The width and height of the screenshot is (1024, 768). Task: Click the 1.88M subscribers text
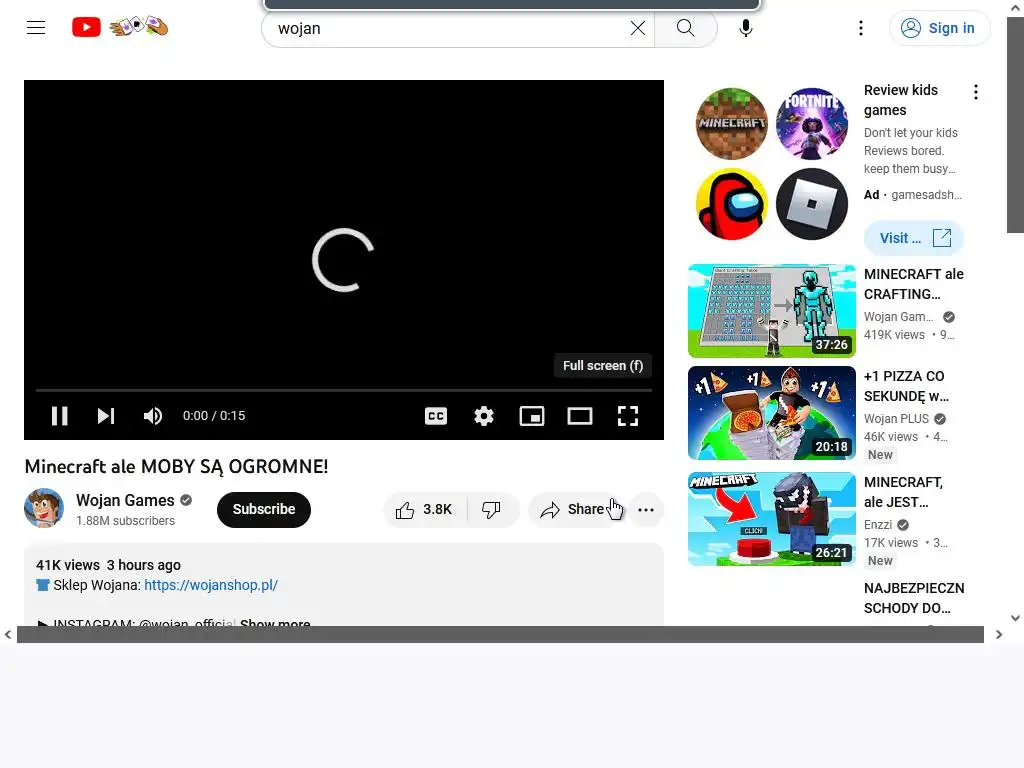pos(125,520)
